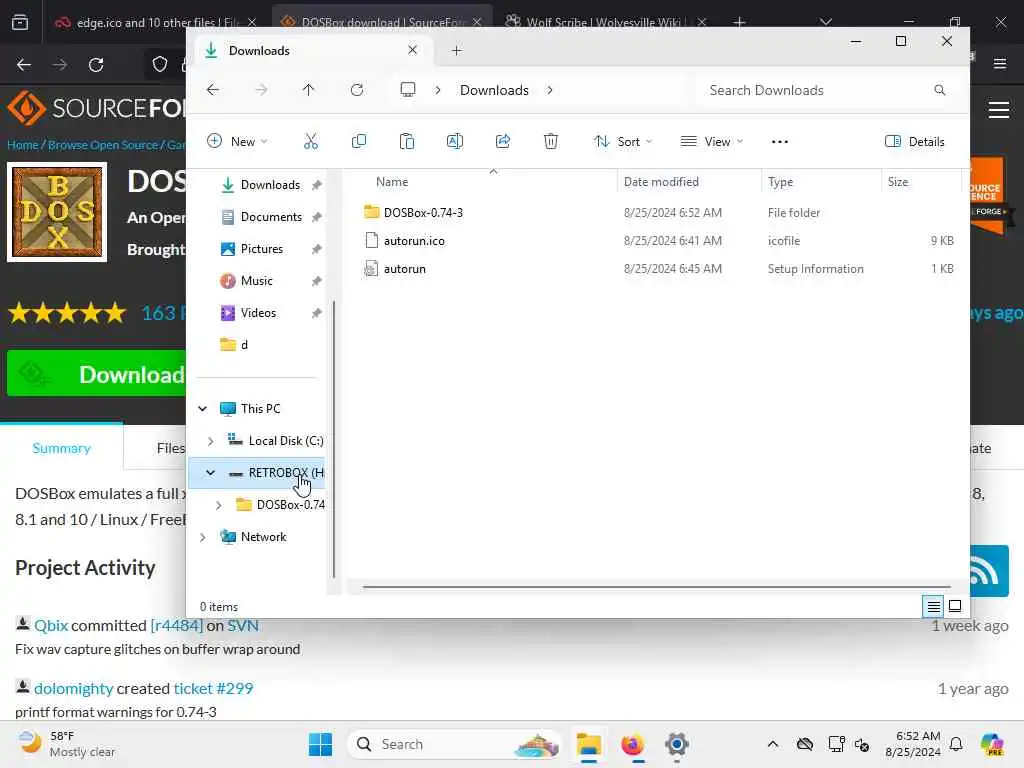Open the Summary tab on SourceForge
The image size is (1024, 768).
(x=61, y=448)
